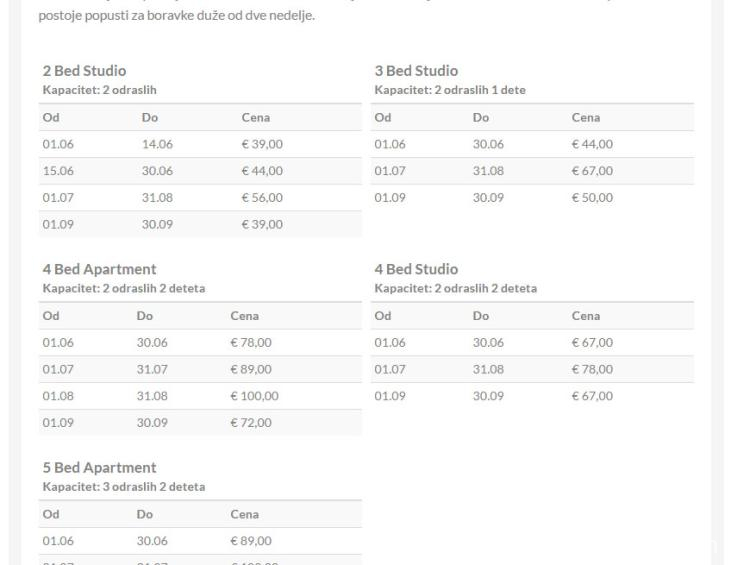Click the 4 Bed Studio heading
Screen dimensions: 731x565
pos(416,269)
